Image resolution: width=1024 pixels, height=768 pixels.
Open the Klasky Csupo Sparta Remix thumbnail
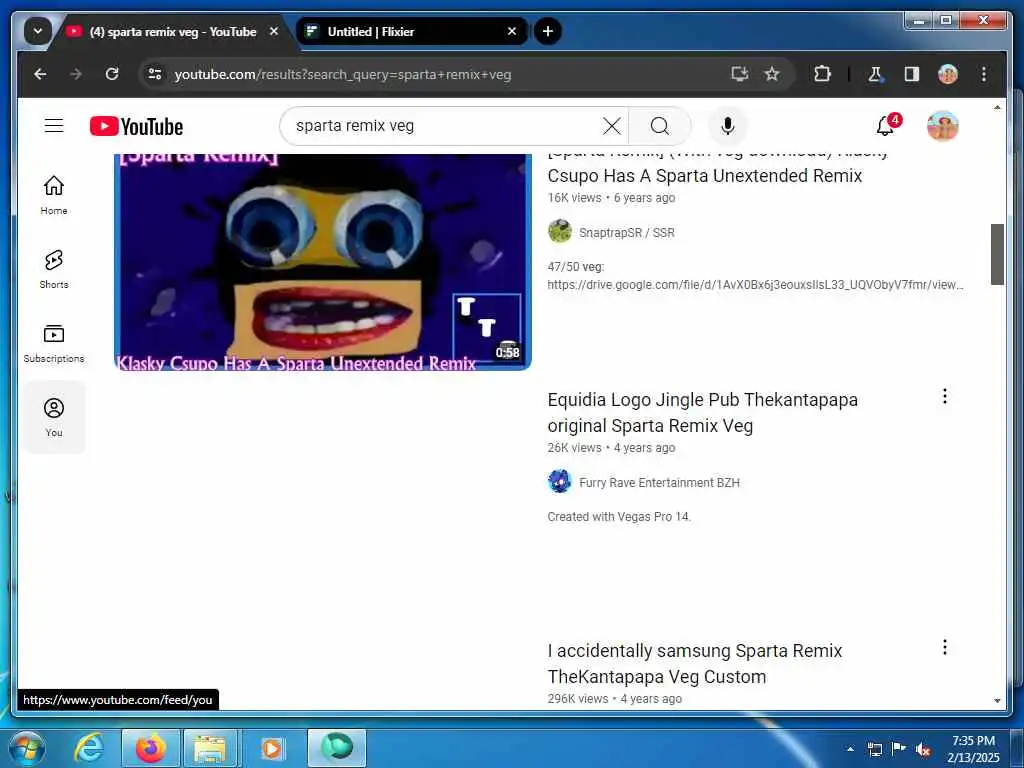tap(323, 262)
